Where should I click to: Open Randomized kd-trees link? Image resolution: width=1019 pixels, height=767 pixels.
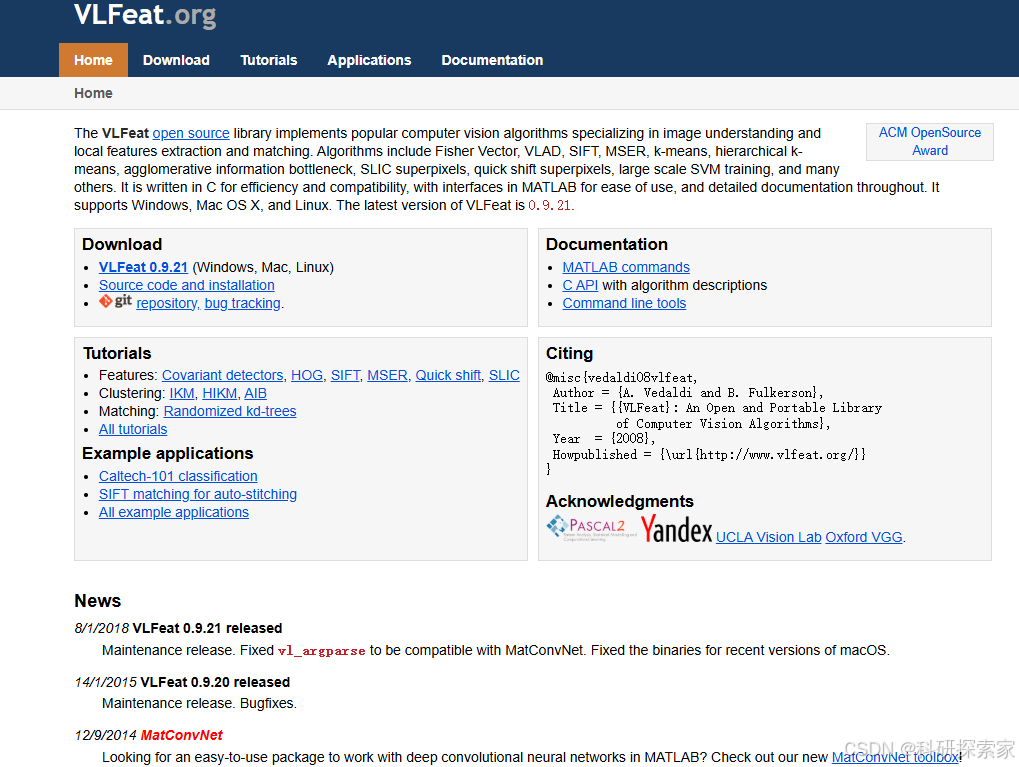230,411
